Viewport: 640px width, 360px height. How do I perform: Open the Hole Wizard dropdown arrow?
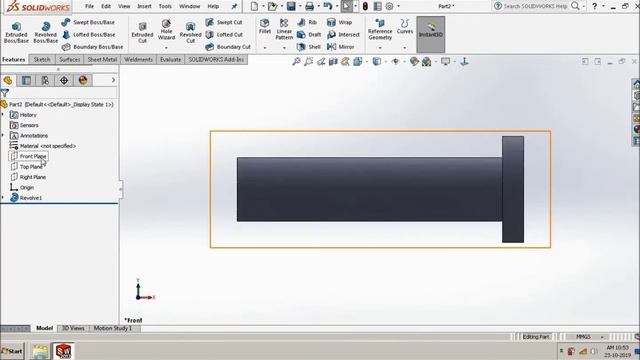click(x=166, y=48)
